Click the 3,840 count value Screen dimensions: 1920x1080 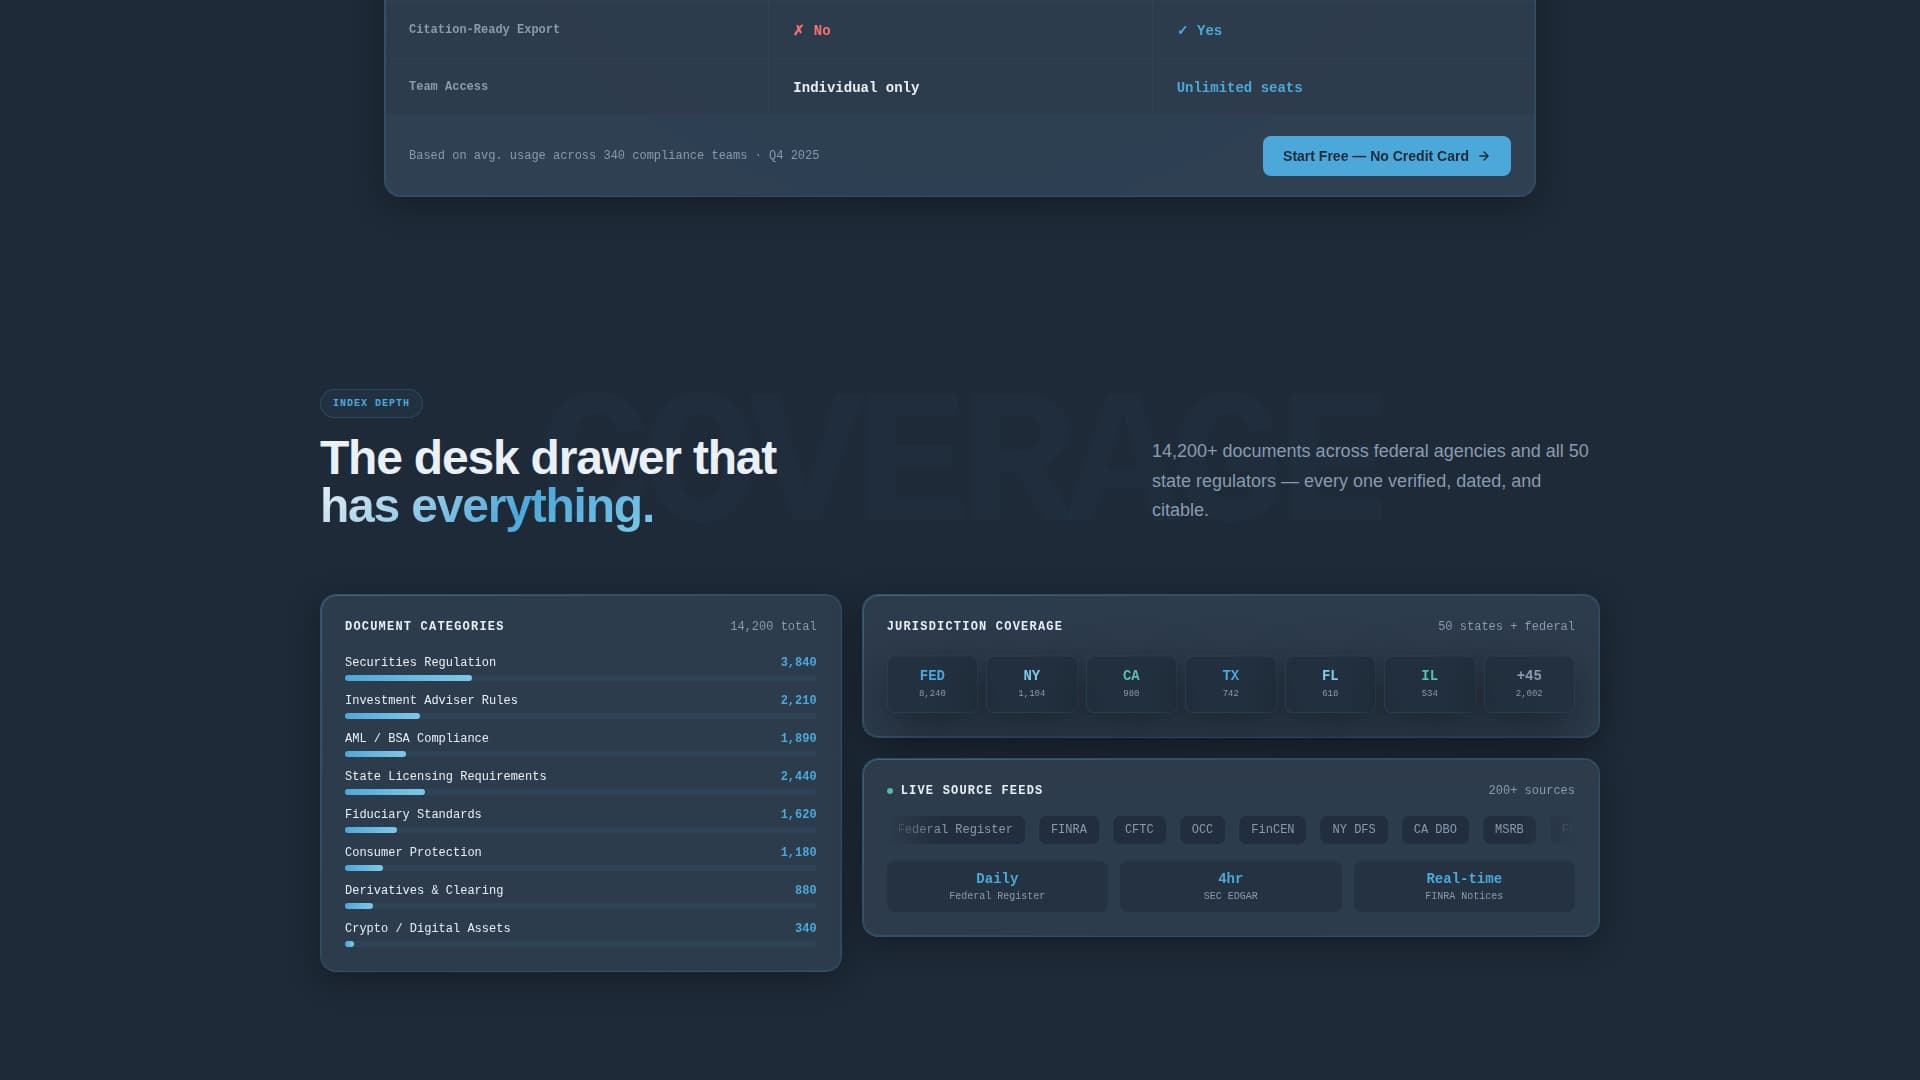(798, 663)
